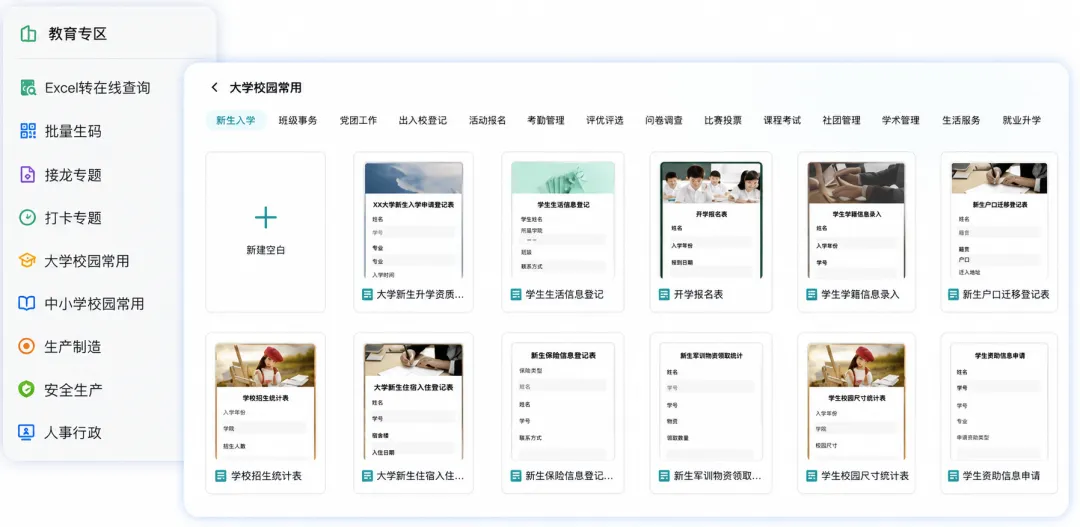1080x527 pixels.
Task: Click the 批量生码 QR code icon
Action: pyautogui.click(x=28, y=131)
